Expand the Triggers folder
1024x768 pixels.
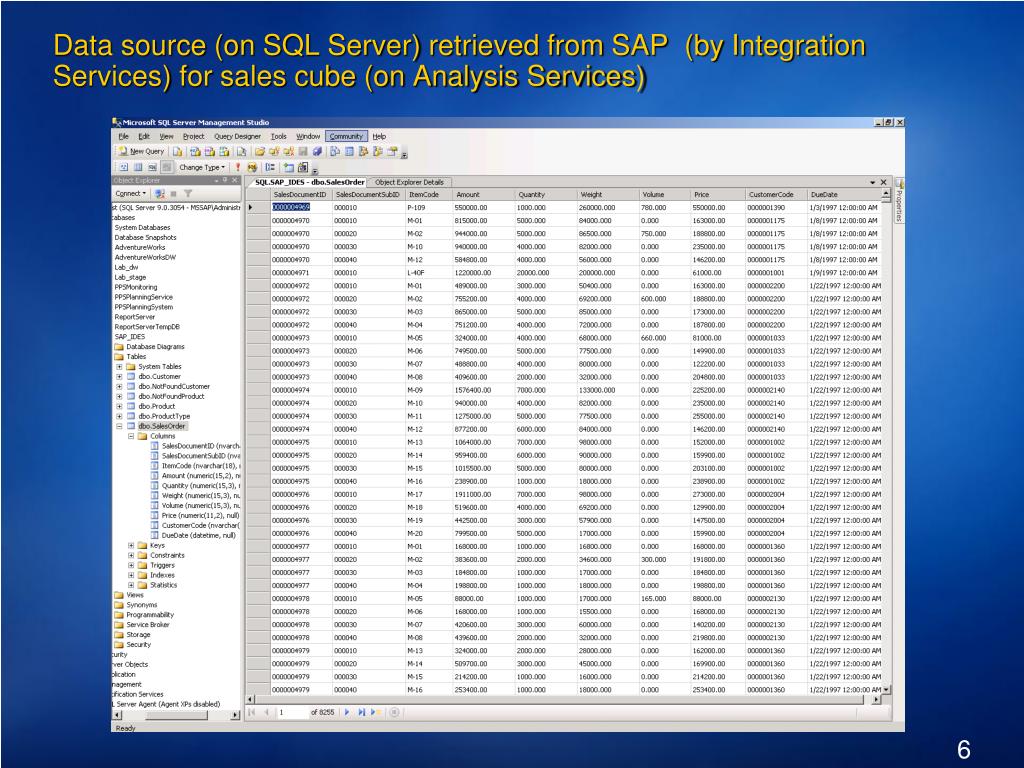pos(131,565)
